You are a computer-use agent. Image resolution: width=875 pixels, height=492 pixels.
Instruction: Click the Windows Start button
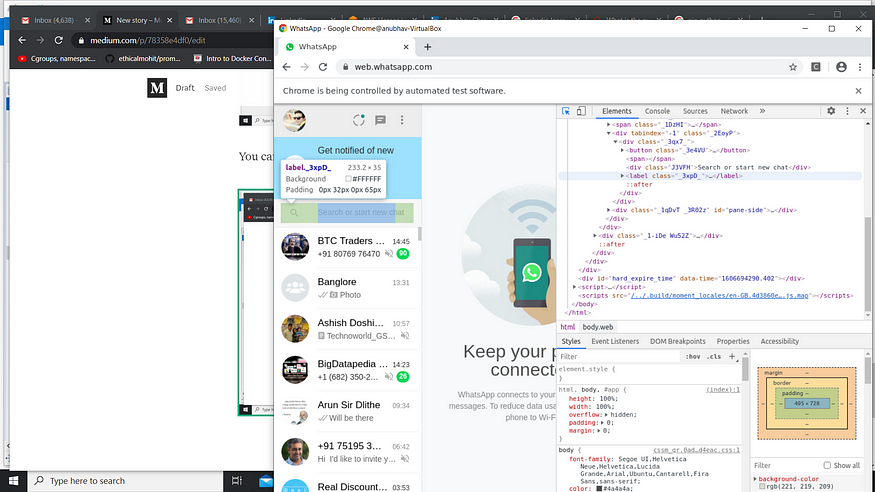pyautogui.click(x=13, y=481)
